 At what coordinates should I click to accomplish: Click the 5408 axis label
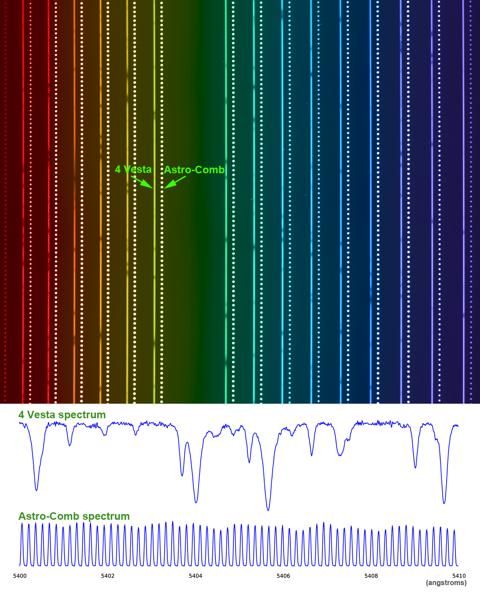pos(371,576)
